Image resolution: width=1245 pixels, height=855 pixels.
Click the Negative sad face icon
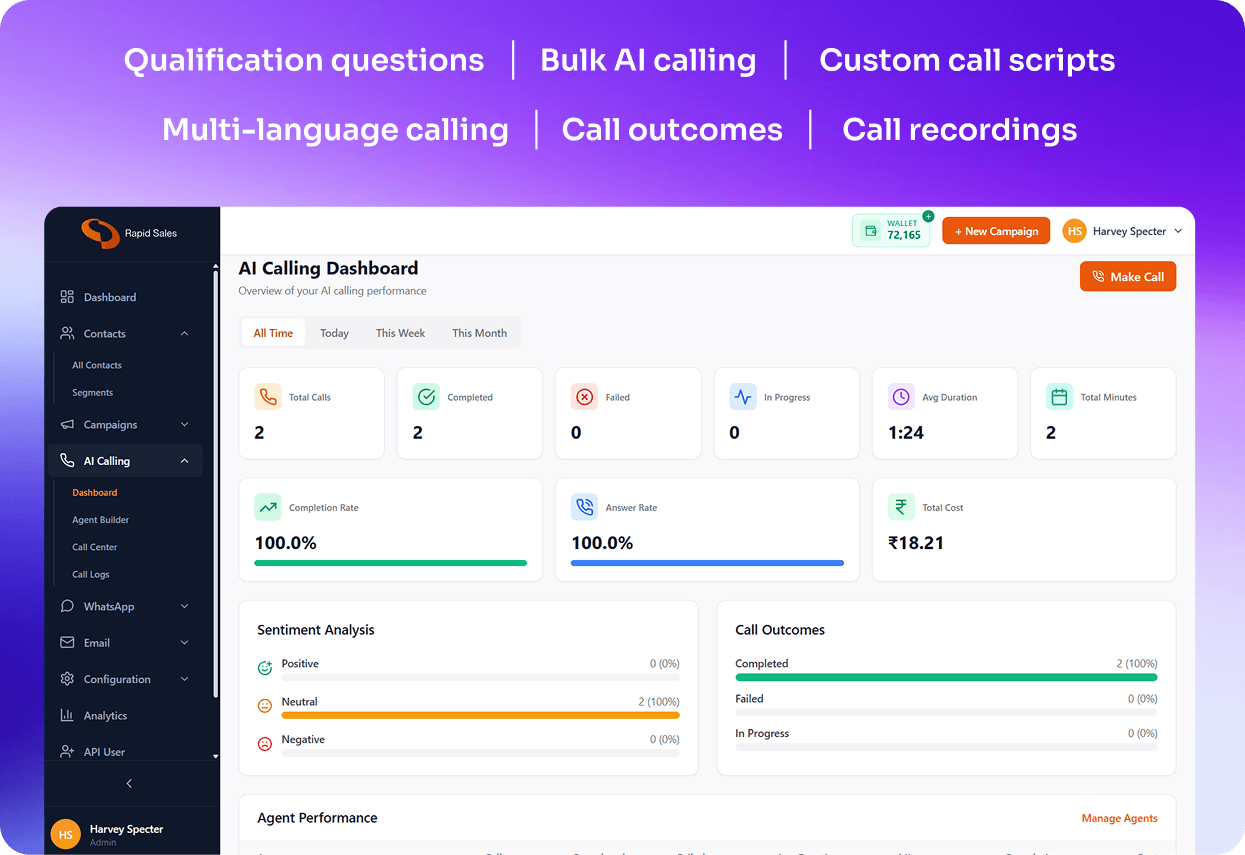(265, 744)
